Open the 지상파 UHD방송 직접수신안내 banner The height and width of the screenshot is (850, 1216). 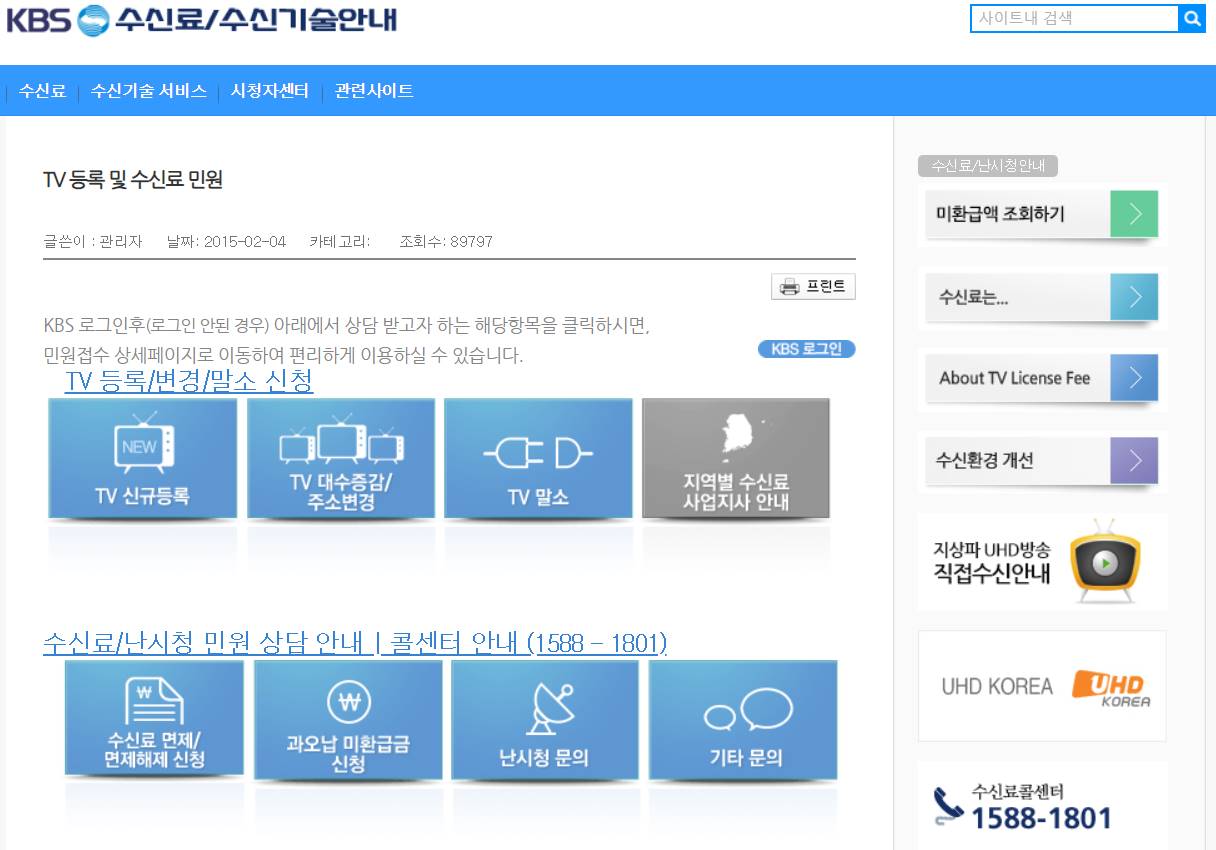coord(1042,562)
